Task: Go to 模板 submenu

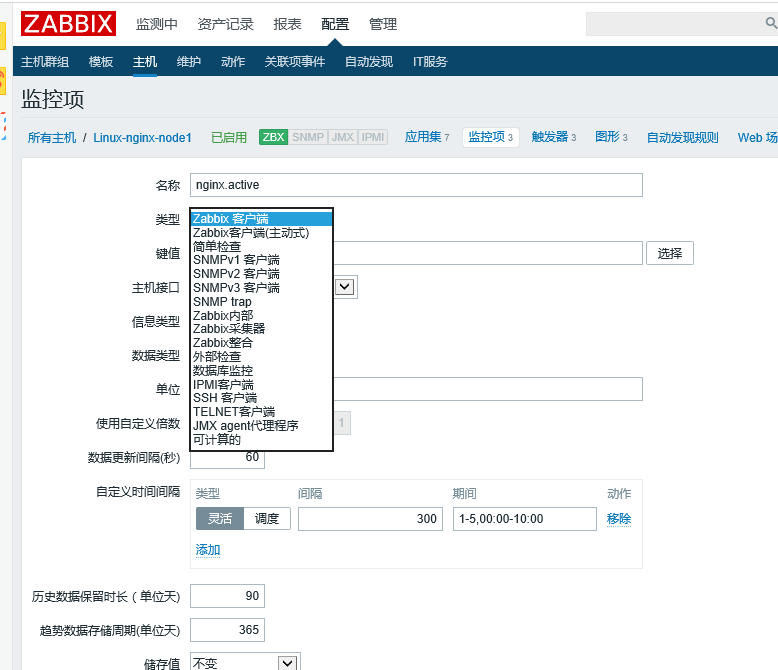Action: tap(101, 62)
